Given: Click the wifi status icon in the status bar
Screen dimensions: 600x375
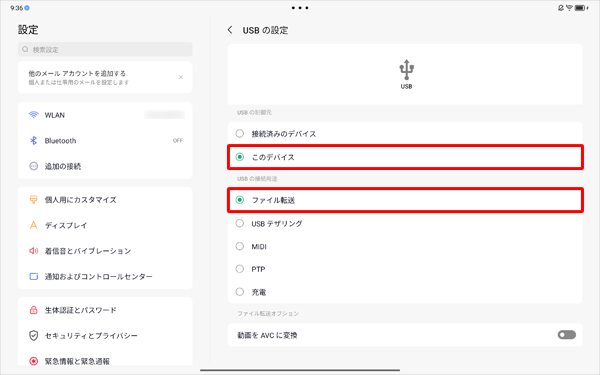Looking at the screenshot, I should click(x=569, y=8).
